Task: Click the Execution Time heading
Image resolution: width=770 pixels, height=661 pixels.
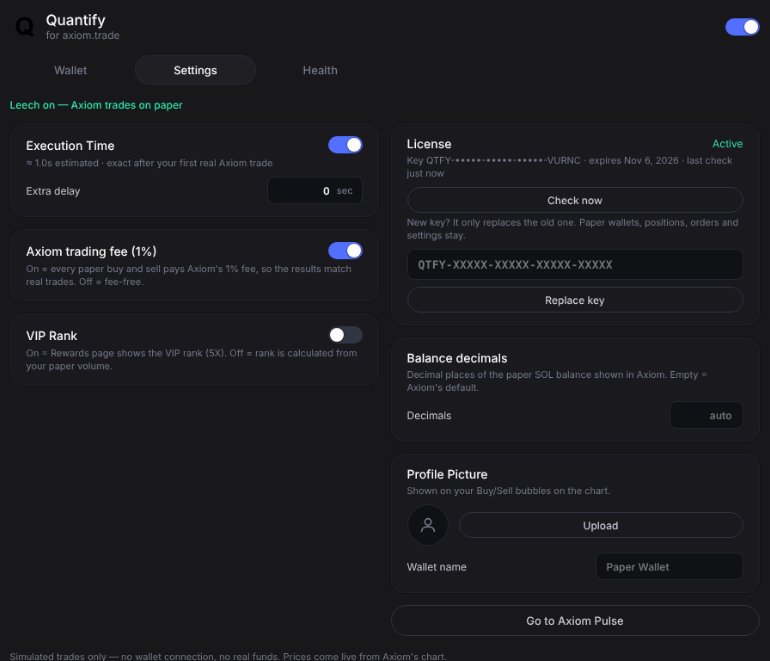Action: coord(70,146)
